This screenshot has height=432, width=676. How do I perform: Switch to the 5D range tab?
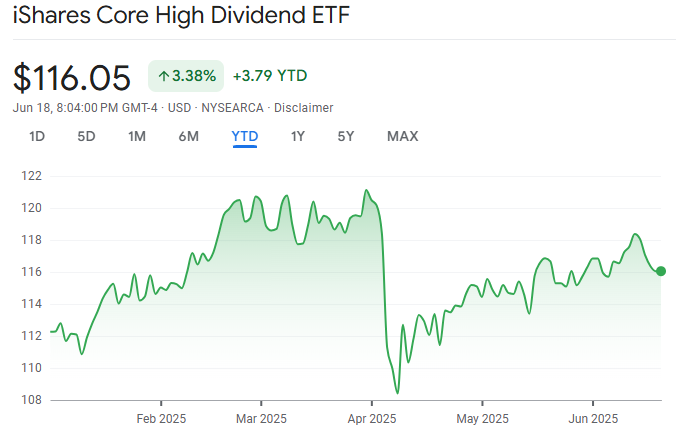point(86,137)
